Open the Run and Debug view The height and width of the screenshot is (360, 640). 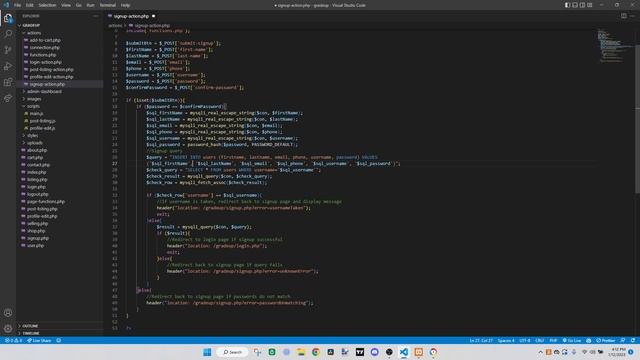pos(8,66)
